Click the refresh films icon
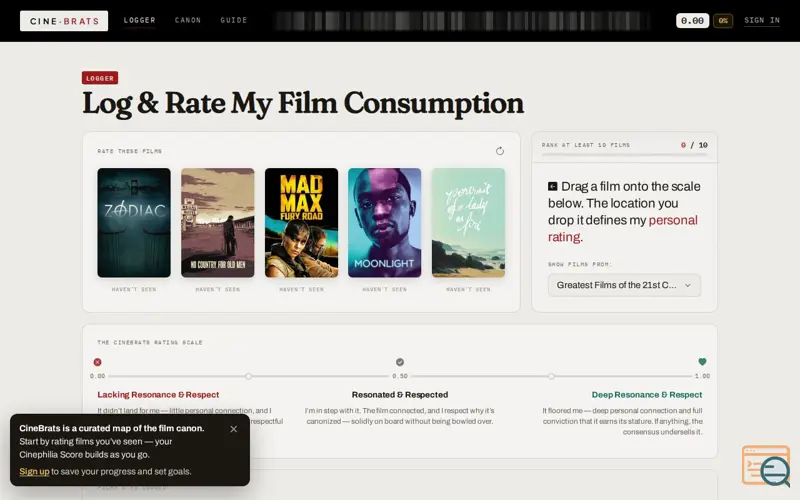The image size is (800, 500). click(x=500, y=151)
